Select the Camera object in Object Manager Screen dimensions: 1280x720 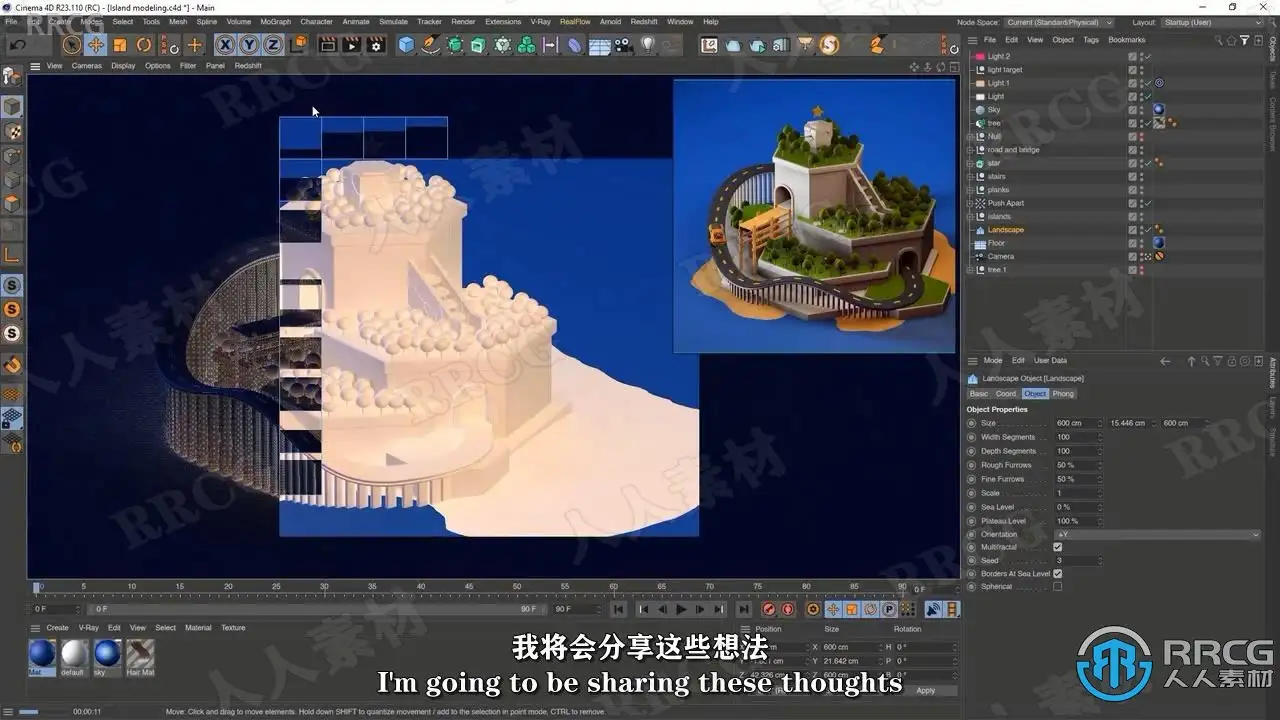pos(1001,257)
